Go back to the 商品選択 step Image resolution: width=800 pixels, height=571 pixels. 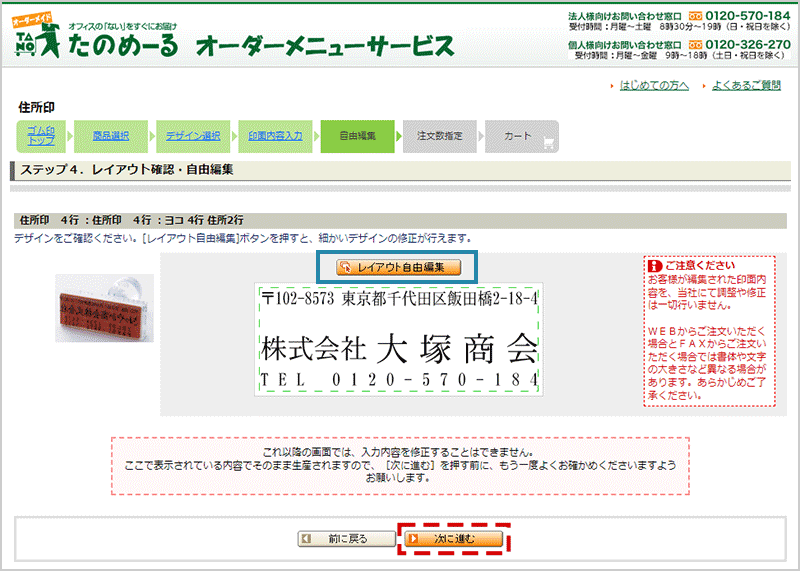coord(111,136)
